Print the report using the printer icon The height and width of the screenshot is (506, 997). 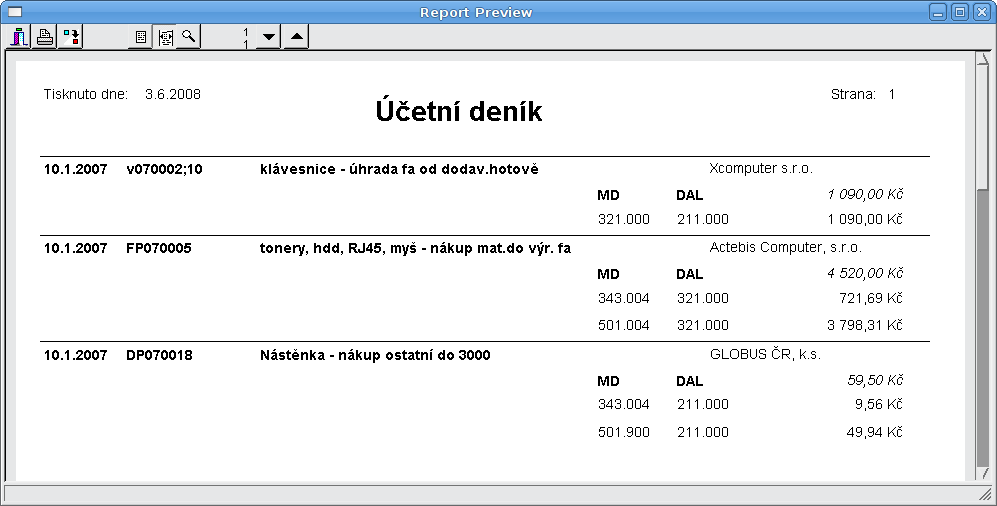[x=45, y=38]
